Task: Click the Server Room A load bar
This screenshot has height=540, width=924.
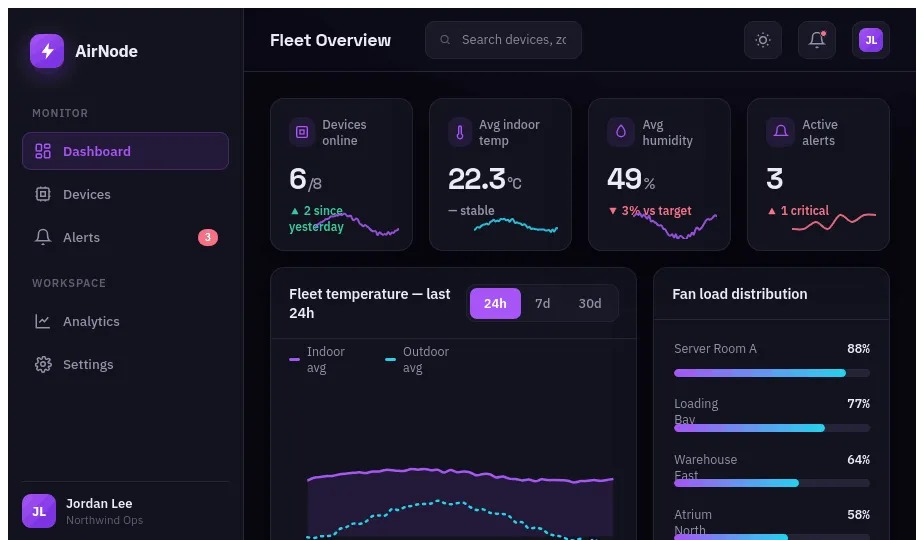Action: [771, 373]
